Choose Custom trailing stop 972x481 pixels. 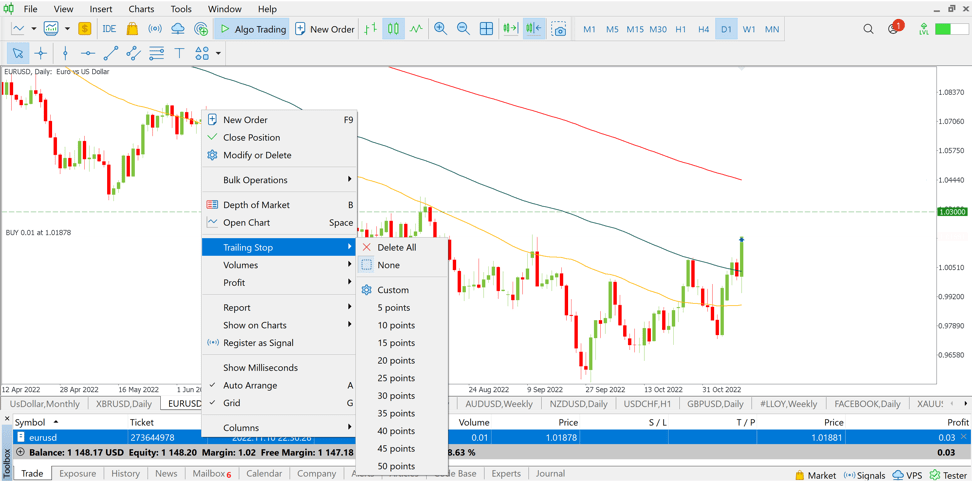click(402, 289)
